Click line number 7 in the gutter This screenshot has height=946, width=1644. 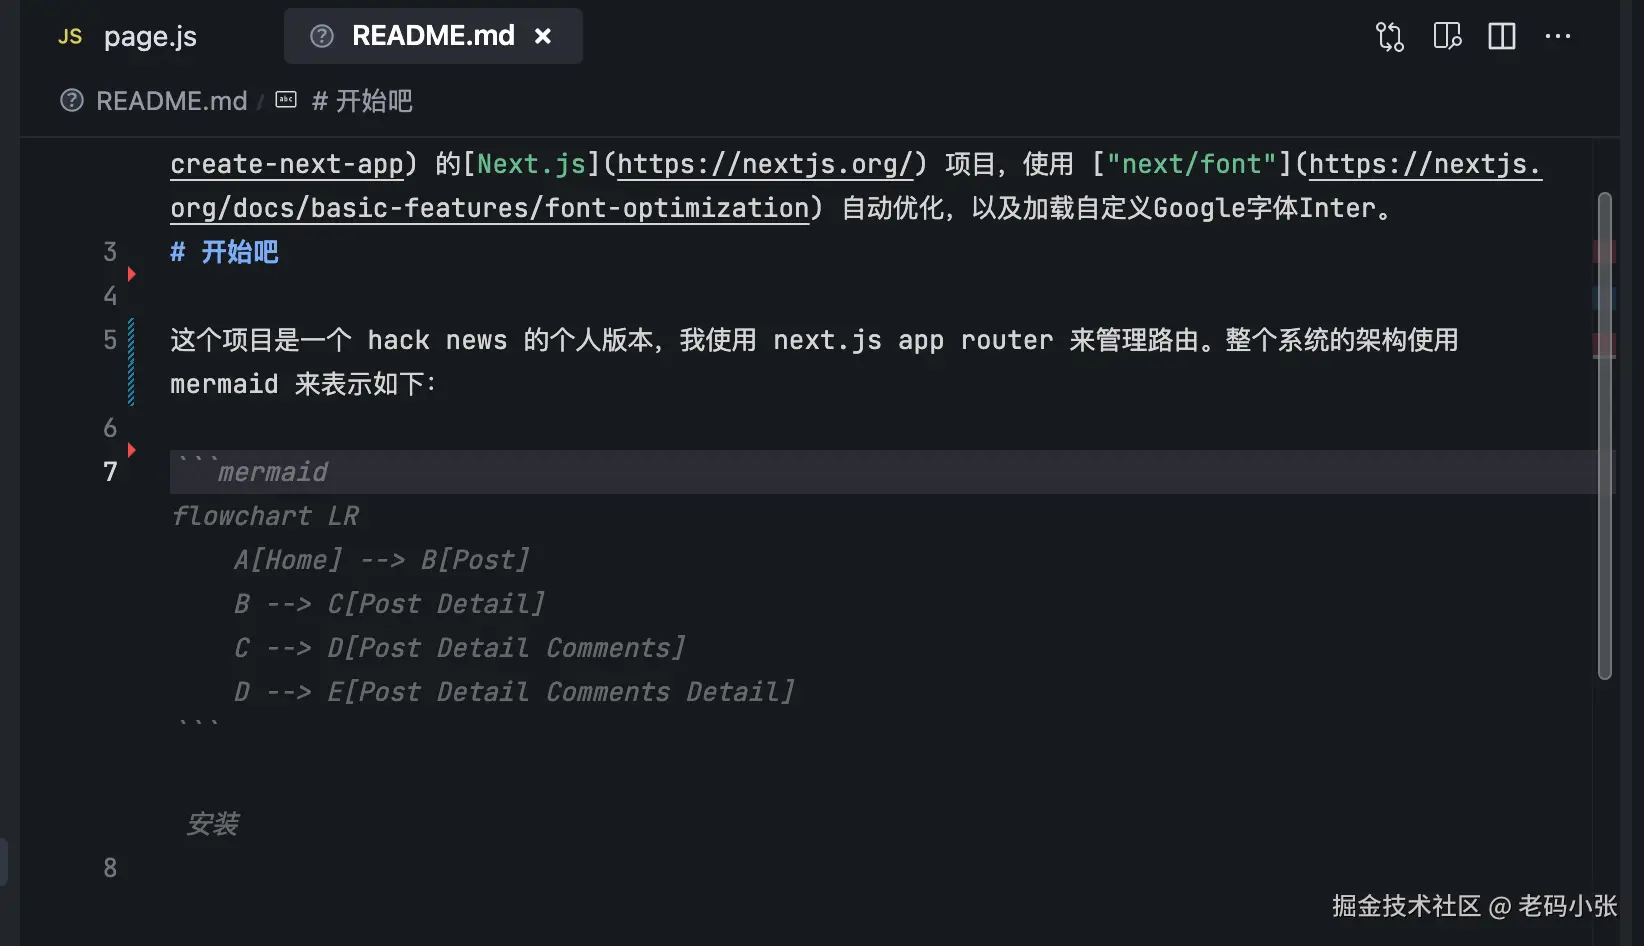(110, 472)
